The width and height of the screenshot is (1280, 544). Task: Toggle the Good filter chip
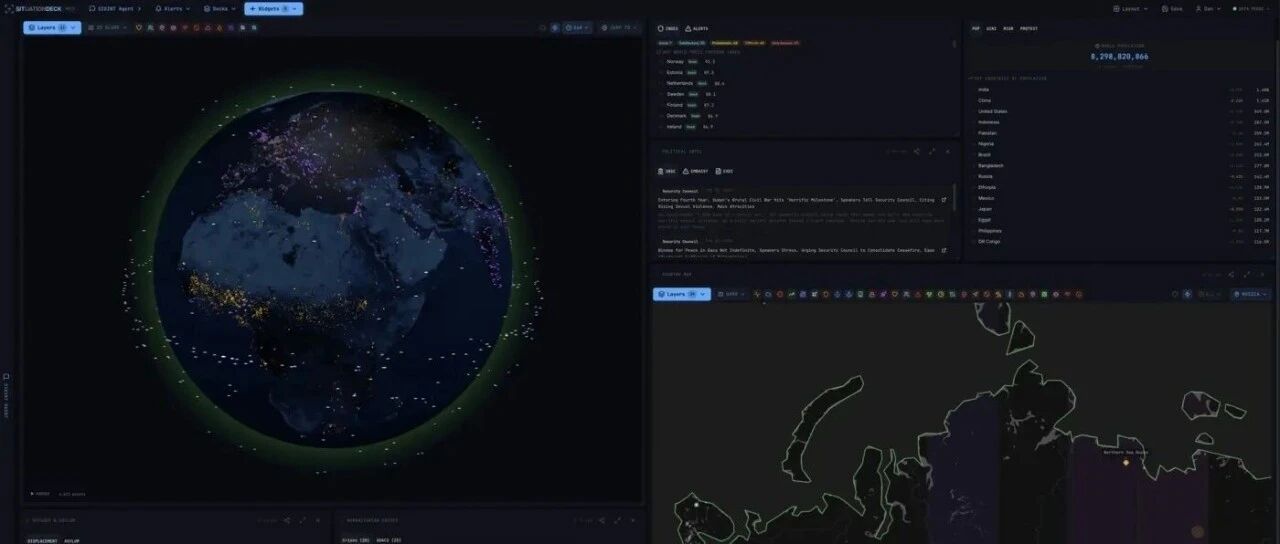click(666, 43)
